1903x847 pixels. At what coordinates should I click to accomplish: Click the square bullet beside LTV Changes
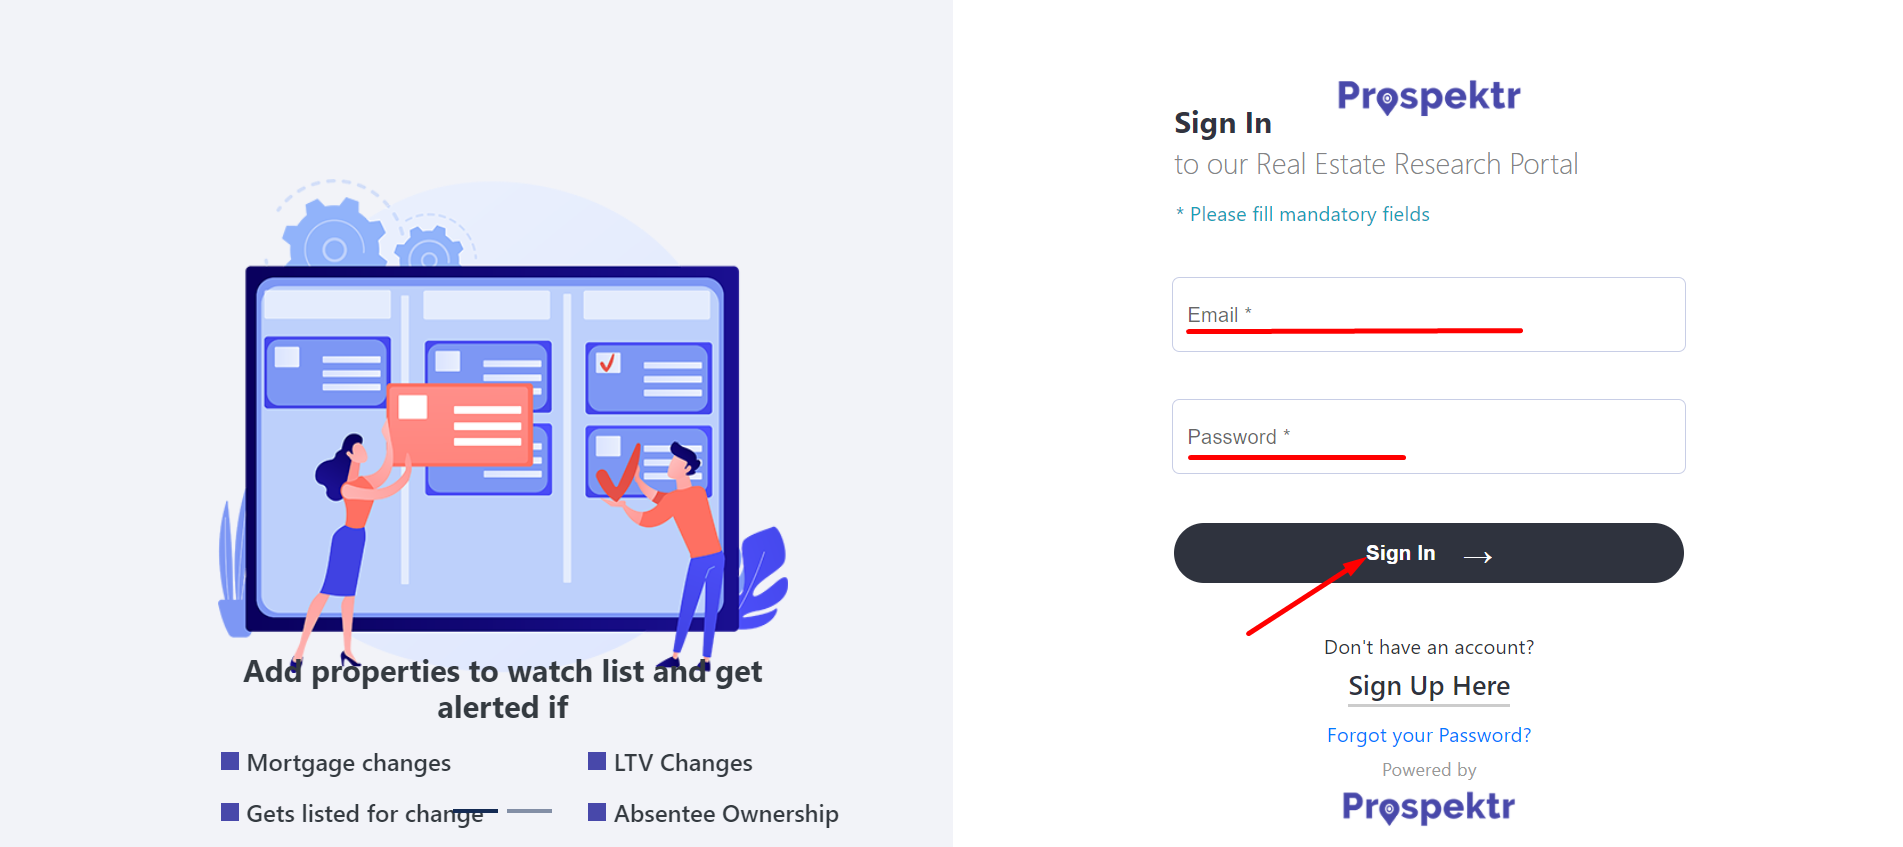click(x=597, y=761)
